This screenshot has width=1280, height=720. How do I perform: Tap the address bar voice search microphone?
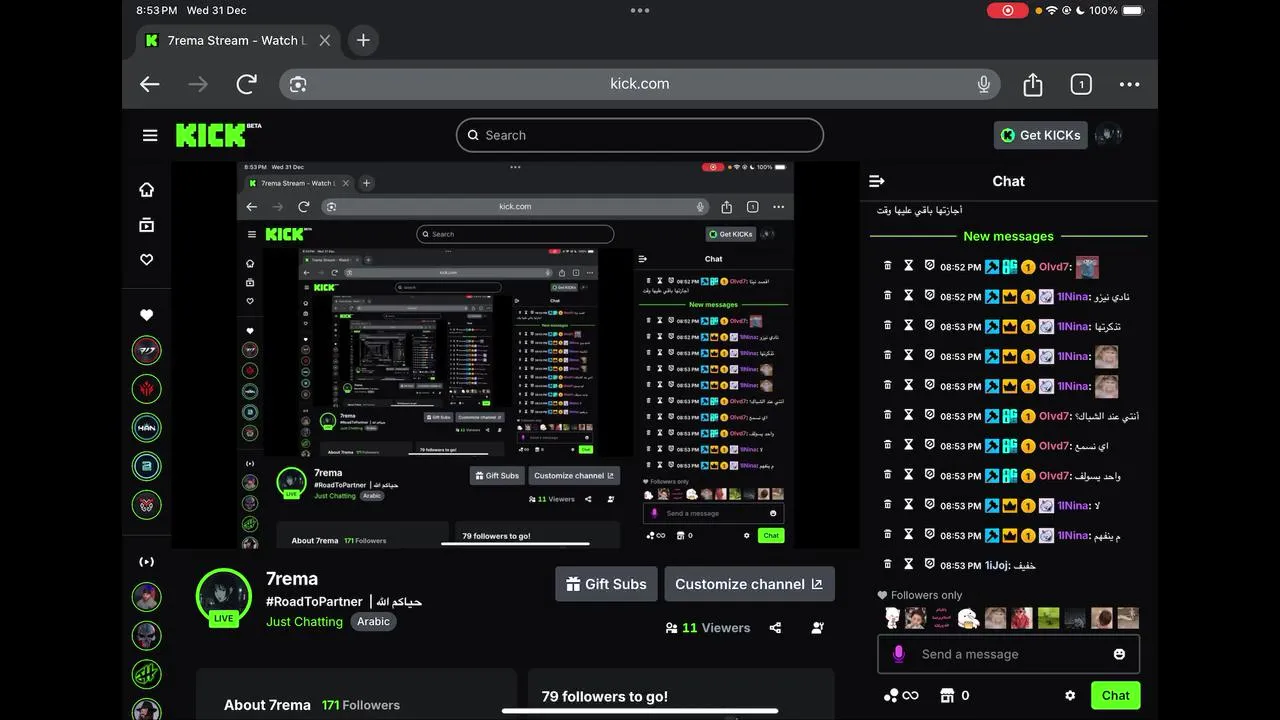click(984, 84)
